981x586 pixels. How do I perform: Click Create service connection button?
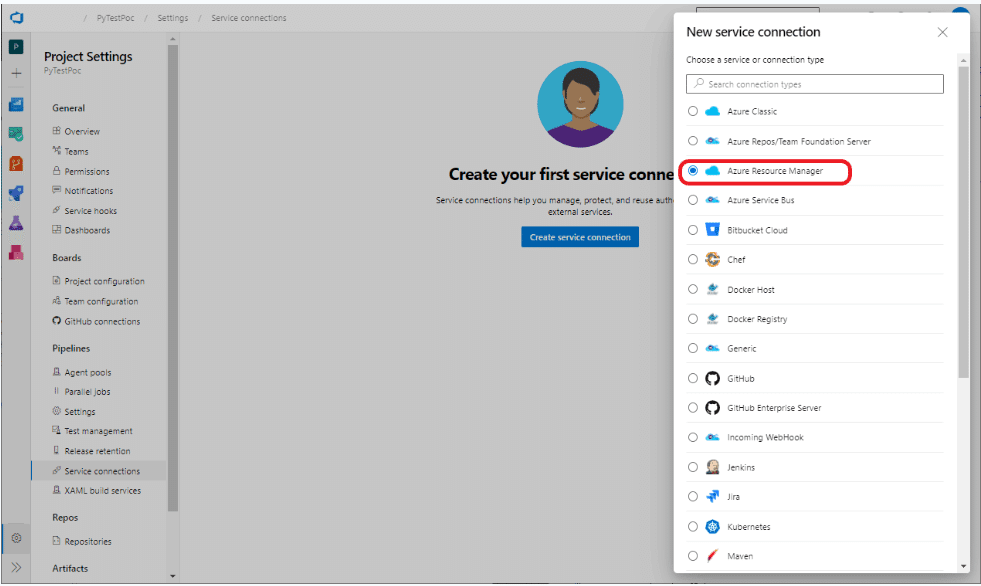pos(580,237)
